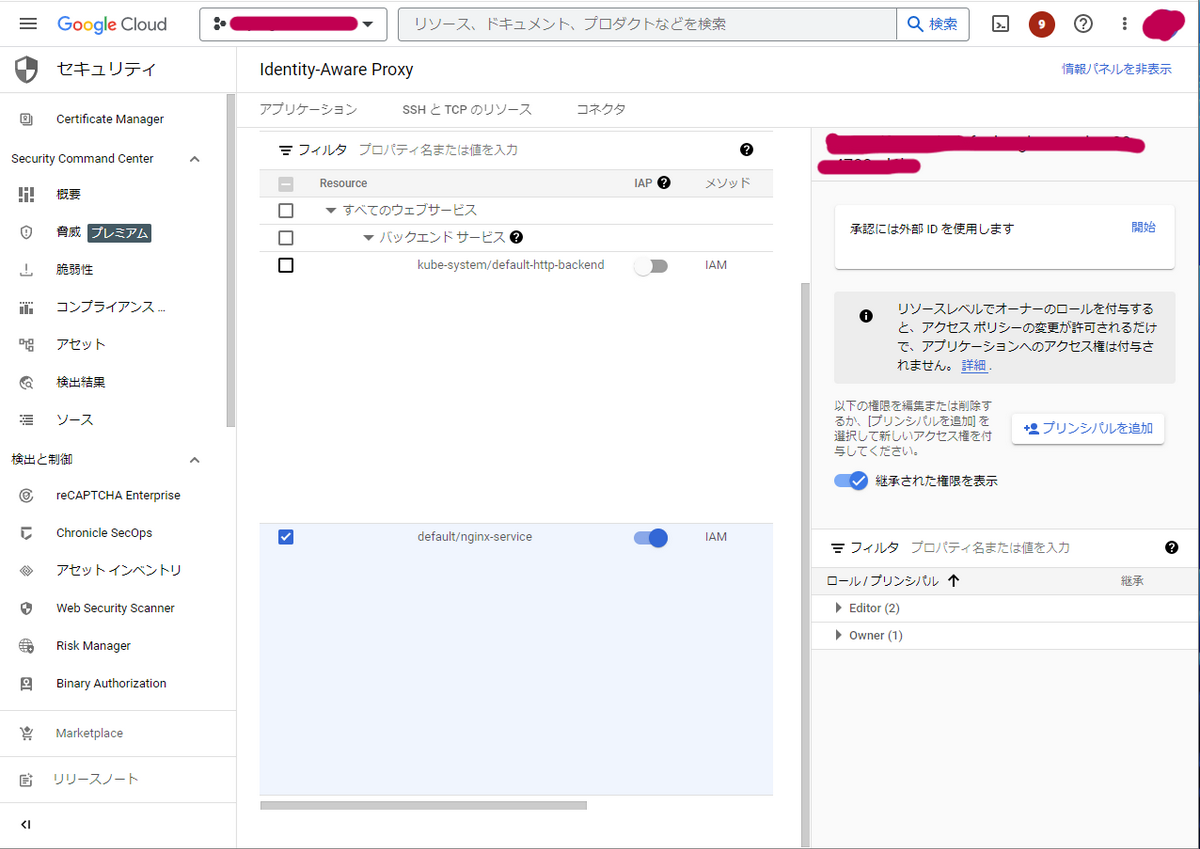Check the kube-system/default-http-backend checkbox
The height and width of the screenshot is (849, 1200).
pos(286,265)
